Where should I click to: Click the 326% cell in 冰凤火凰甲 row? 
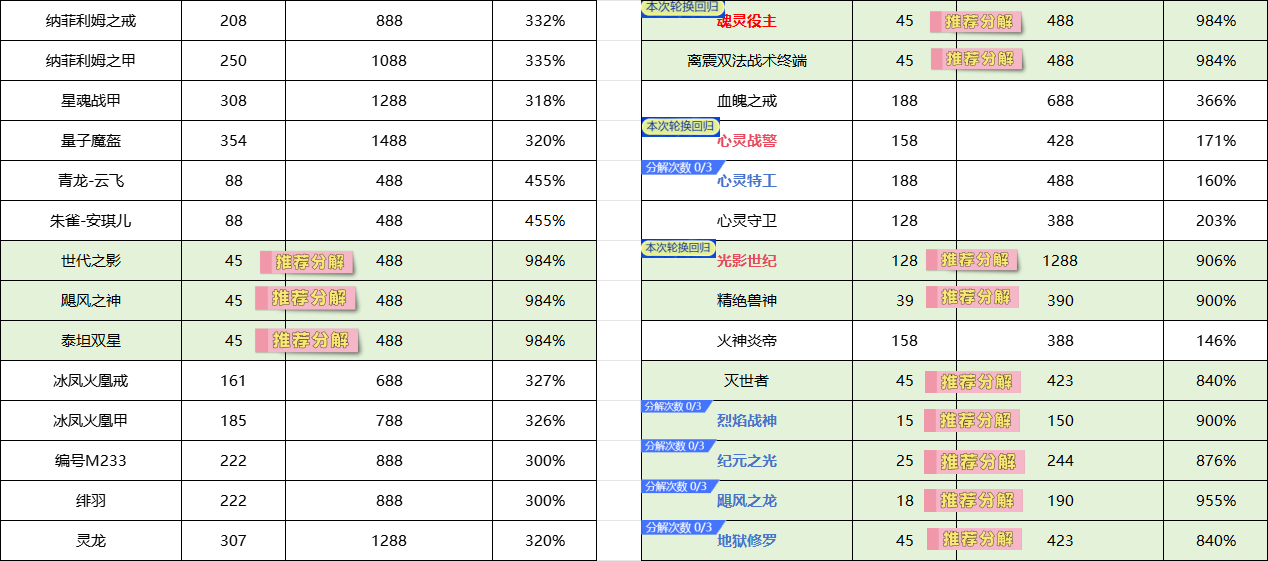544,420
